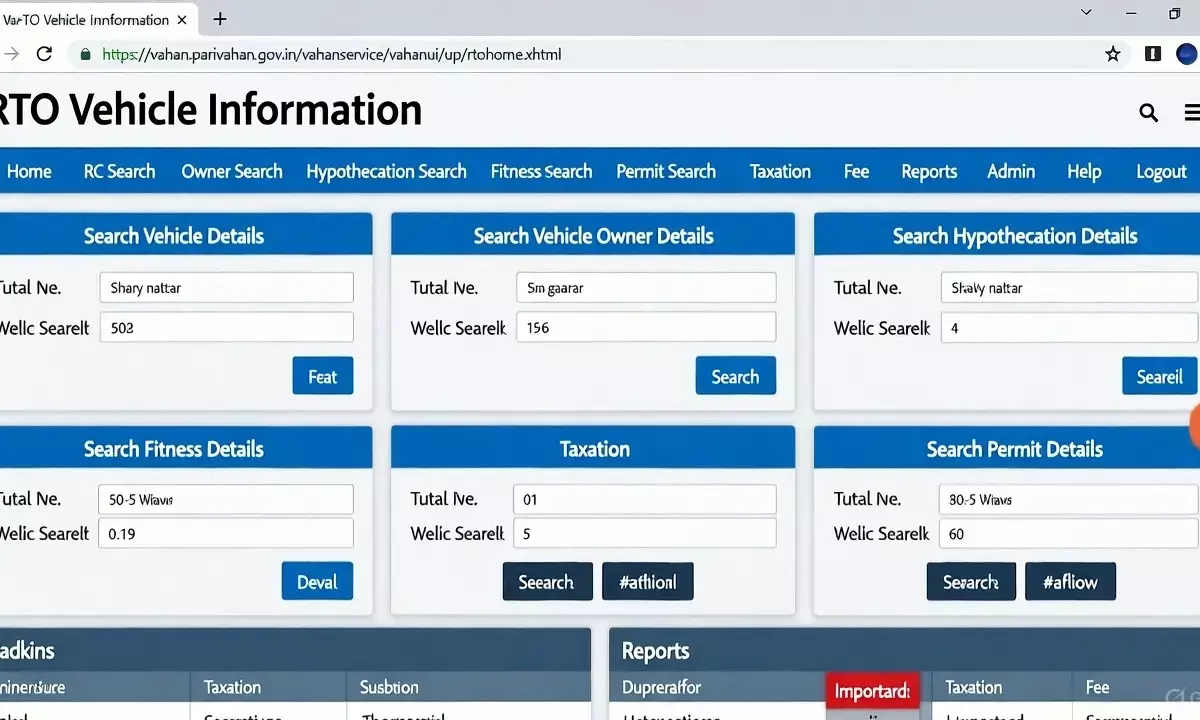Open the RC Search menu item

119,171
